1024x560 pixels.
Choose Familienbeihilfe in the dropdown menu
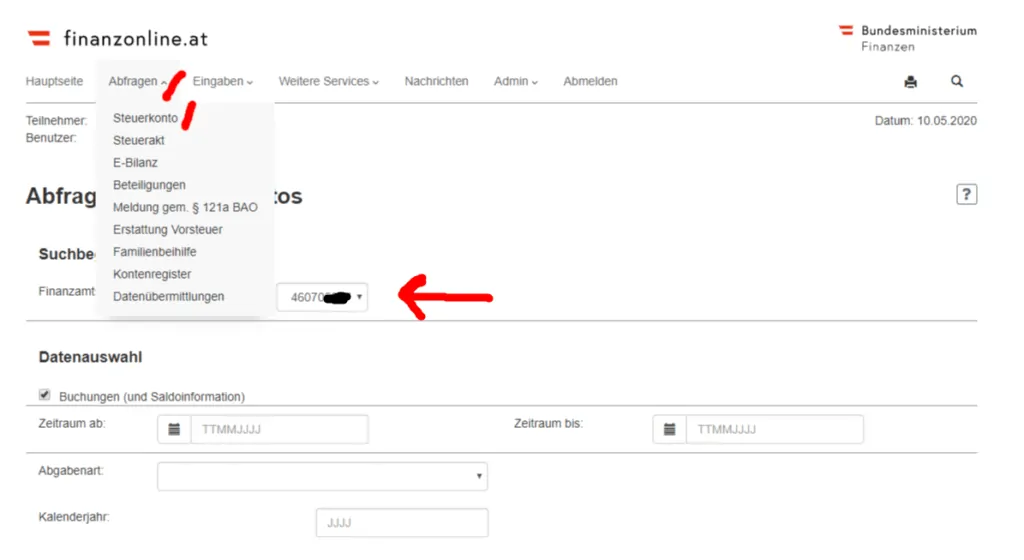(154, 252)
